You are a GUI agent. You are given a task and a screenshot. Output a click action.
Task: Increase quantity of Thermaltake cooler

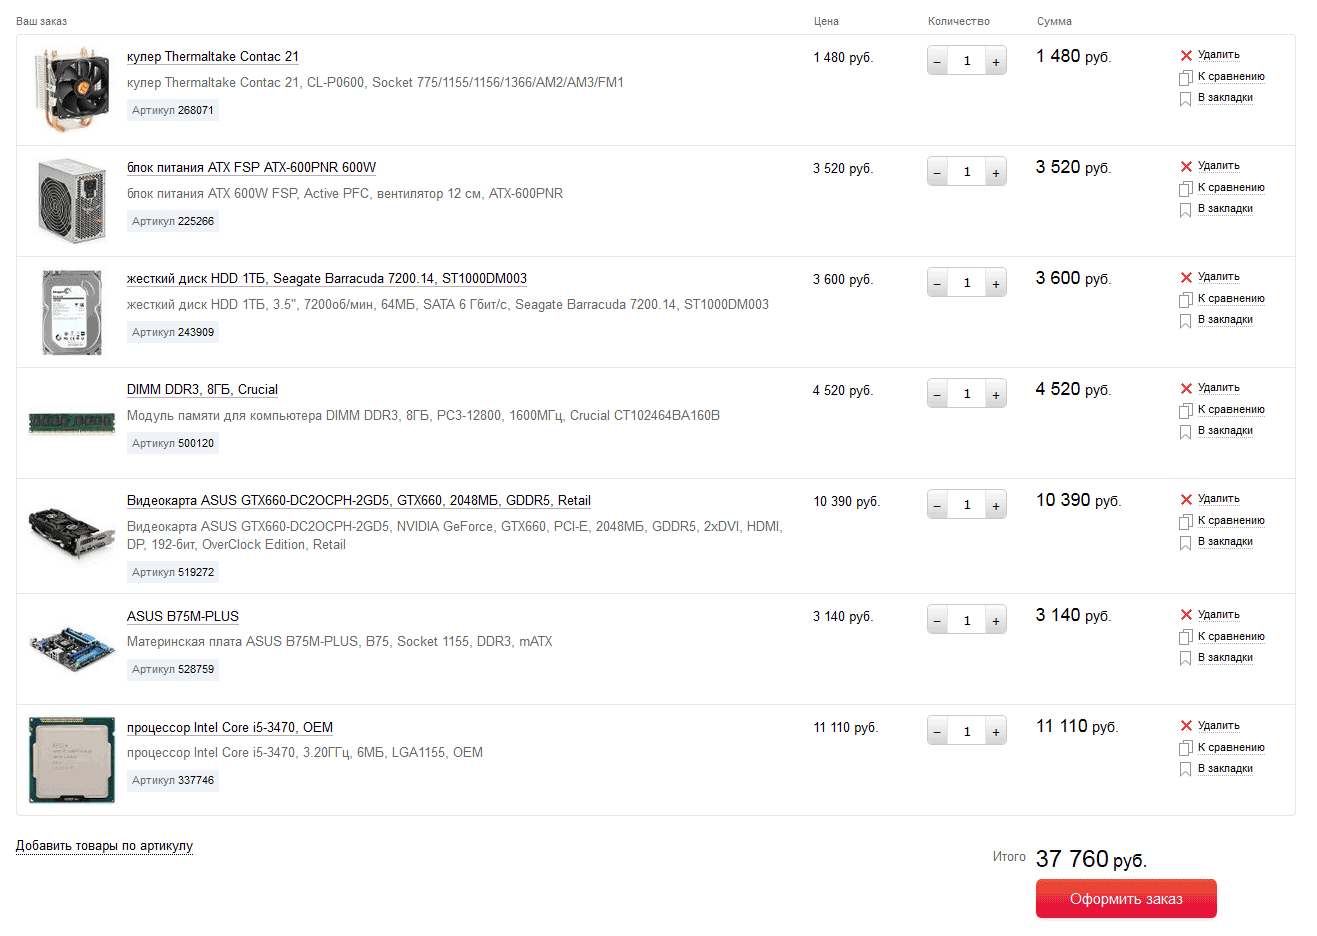pos(996,62)
